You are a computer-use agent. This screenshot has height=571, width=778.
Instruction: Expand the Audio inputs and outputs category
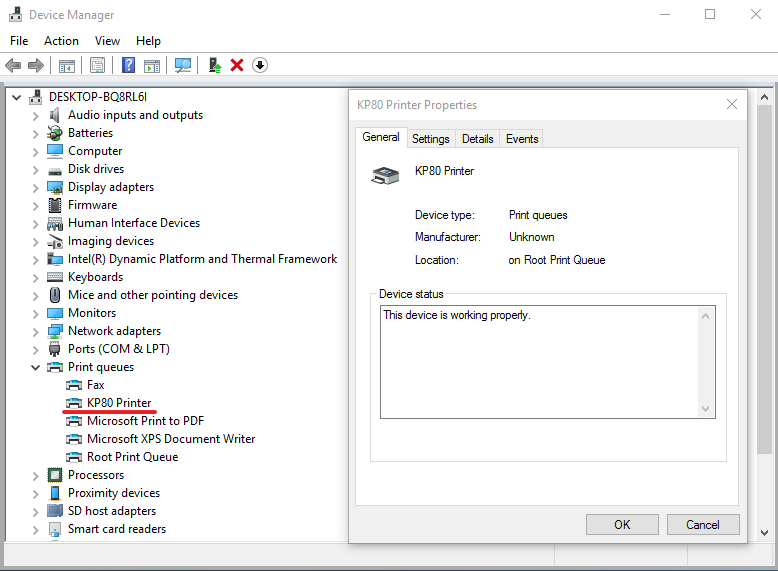35,116
